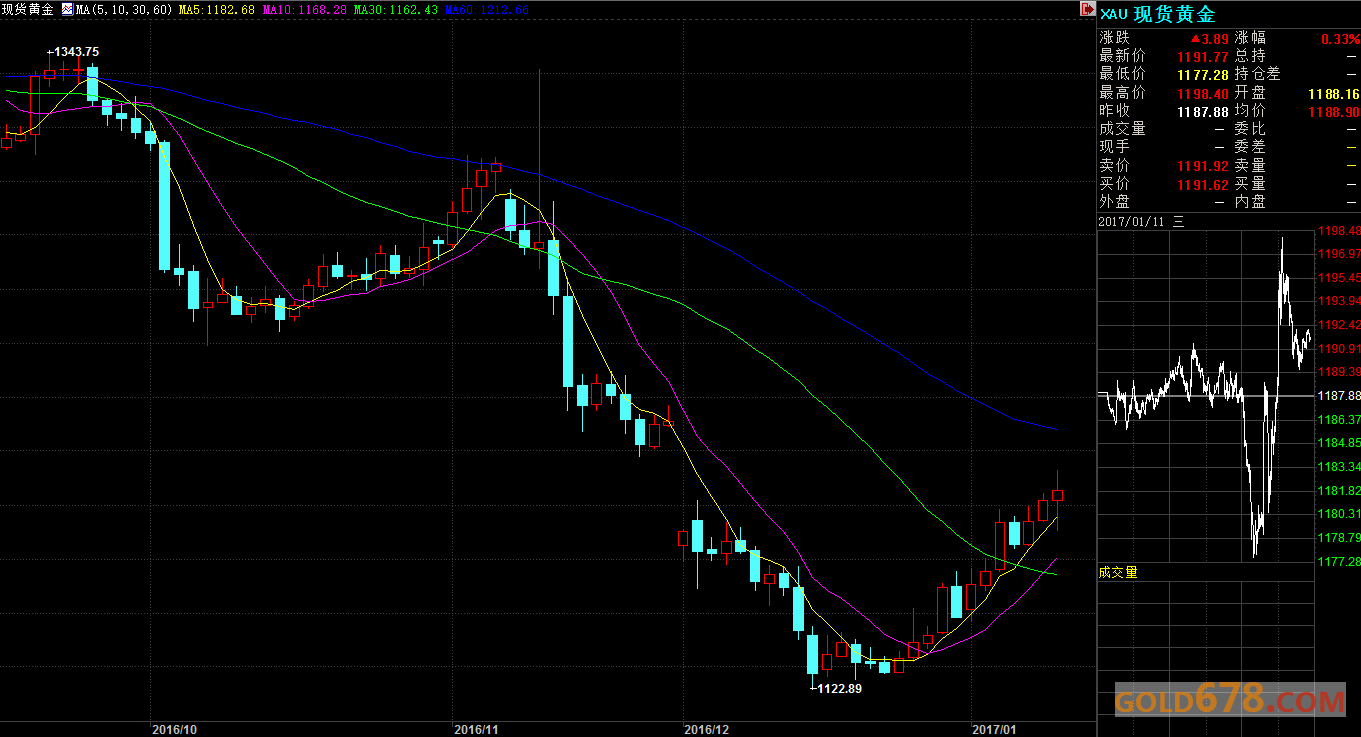The image size is (1361, 737).
Task: Collapse the side panel with red arrow icon
Action: point(1087,9)
